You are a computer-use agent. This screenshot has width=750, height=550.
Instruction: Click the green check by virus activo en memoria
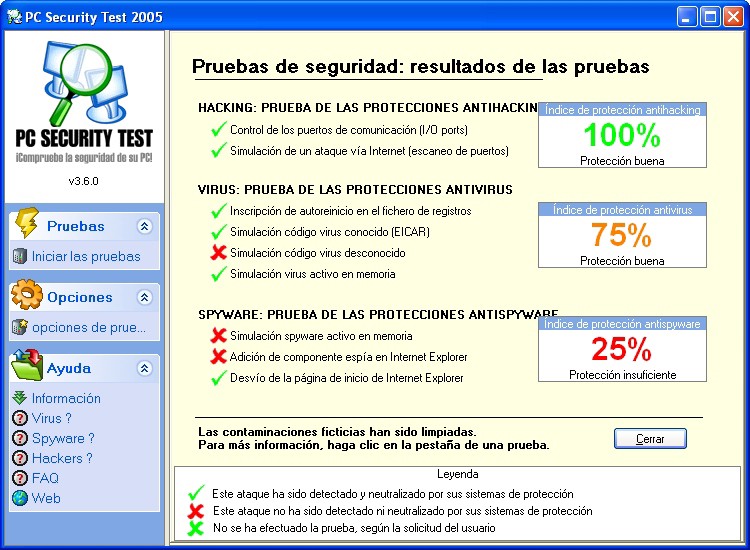218,274
